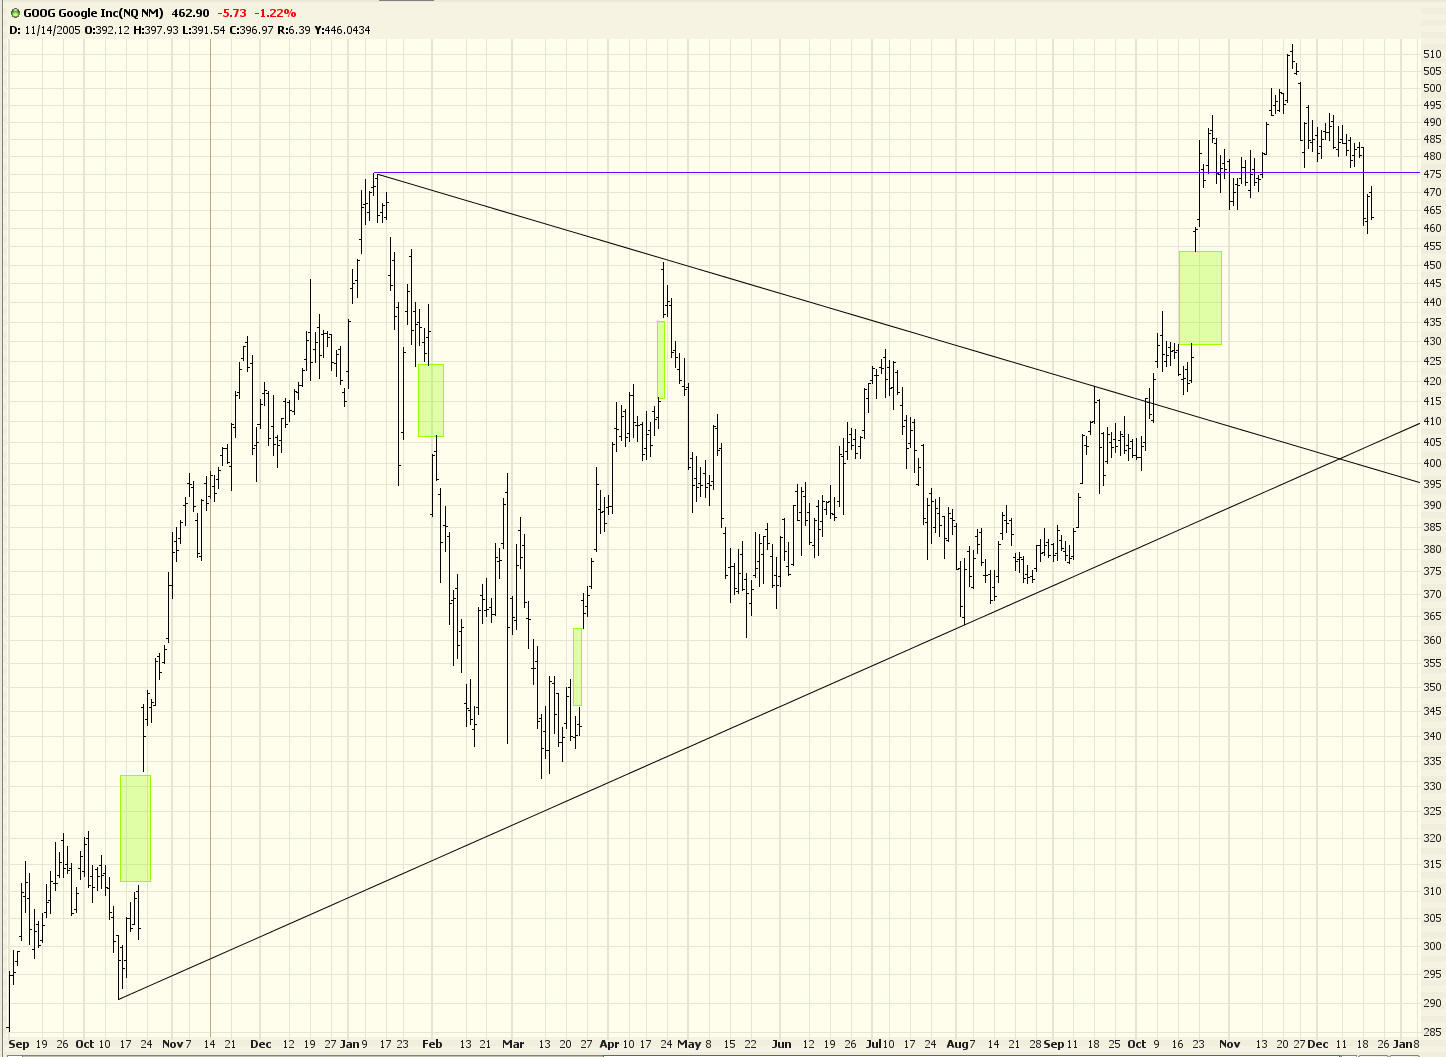The height and width of the screenshot is (1057, 1446).
Task: Click the Feb label on the date axis
Action: [x=431, y=1044]
